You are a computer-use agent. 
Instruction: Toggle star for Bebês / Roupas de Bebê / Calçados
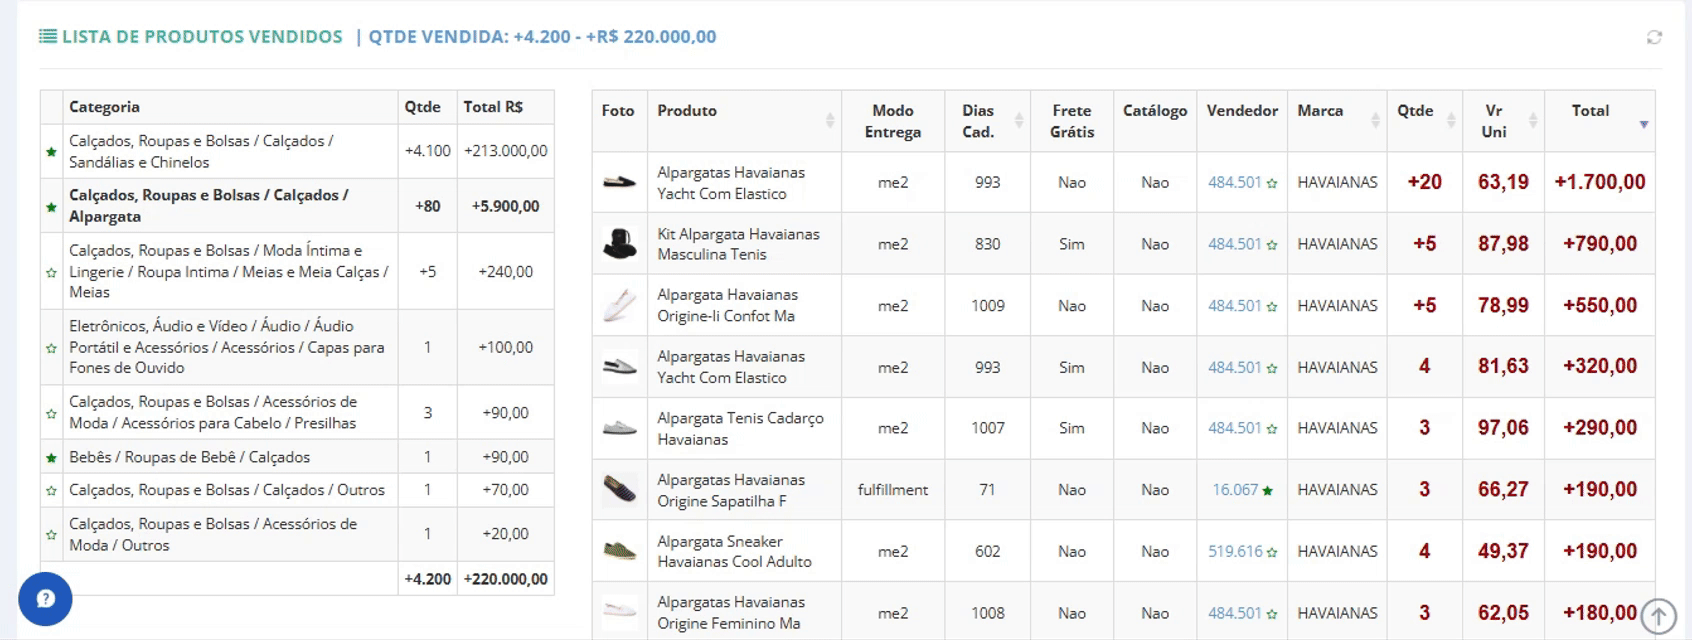[x=51, y=458]
